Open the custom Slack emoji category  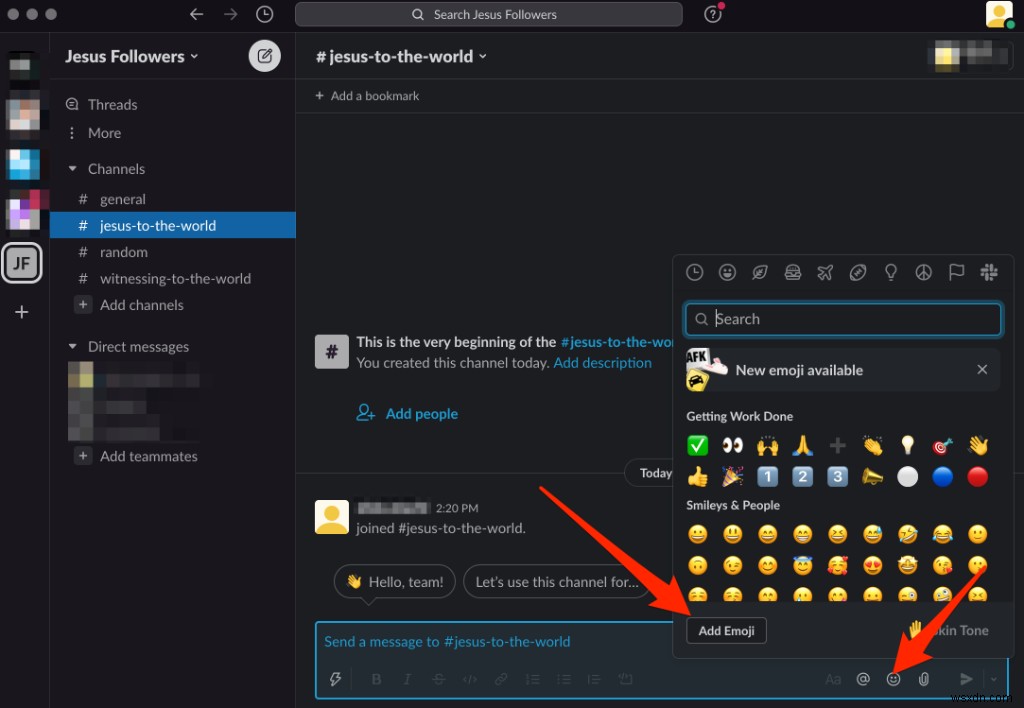988,272
